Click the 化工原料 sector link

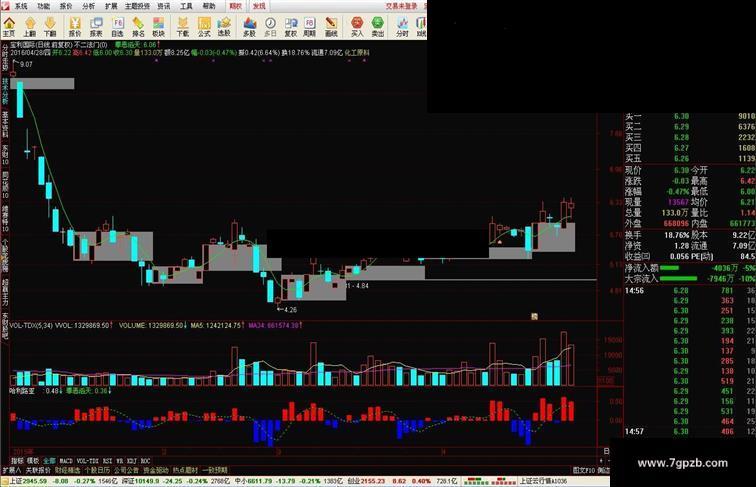[x=357, y=53]
